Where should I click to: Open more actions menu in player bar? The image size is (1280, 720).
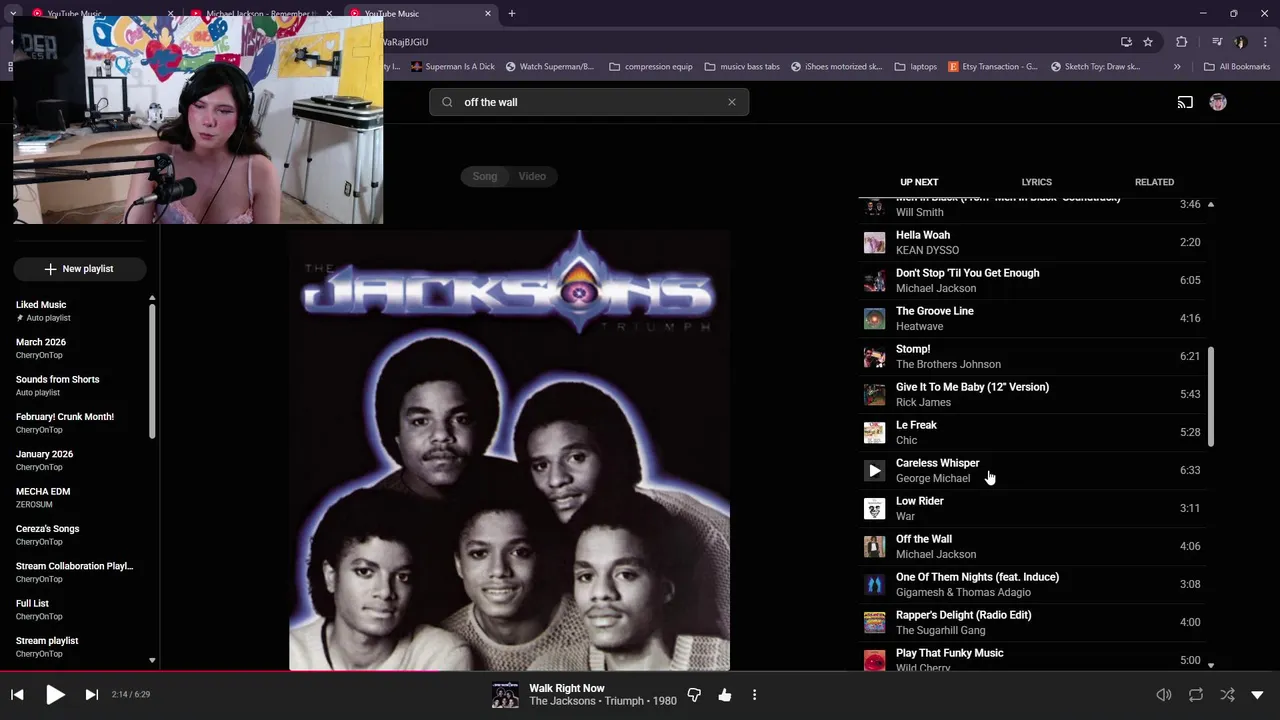(x=754, y=695)
